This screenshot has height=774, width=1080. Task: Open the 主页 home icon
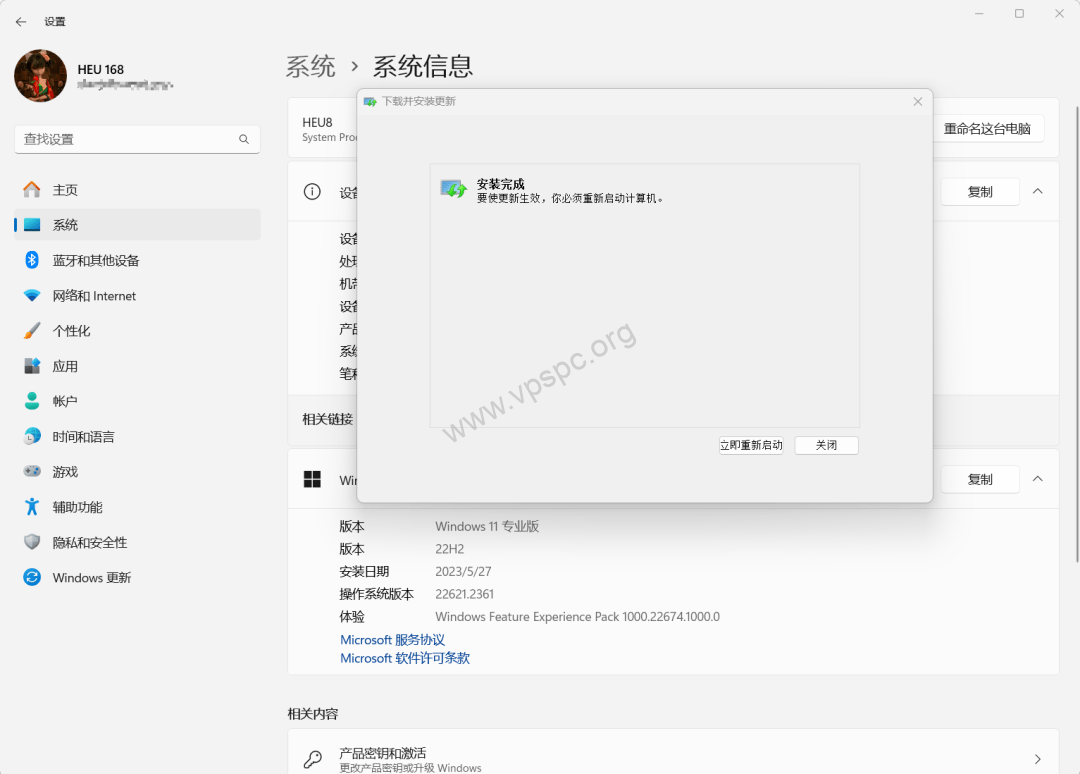point(32,189)
